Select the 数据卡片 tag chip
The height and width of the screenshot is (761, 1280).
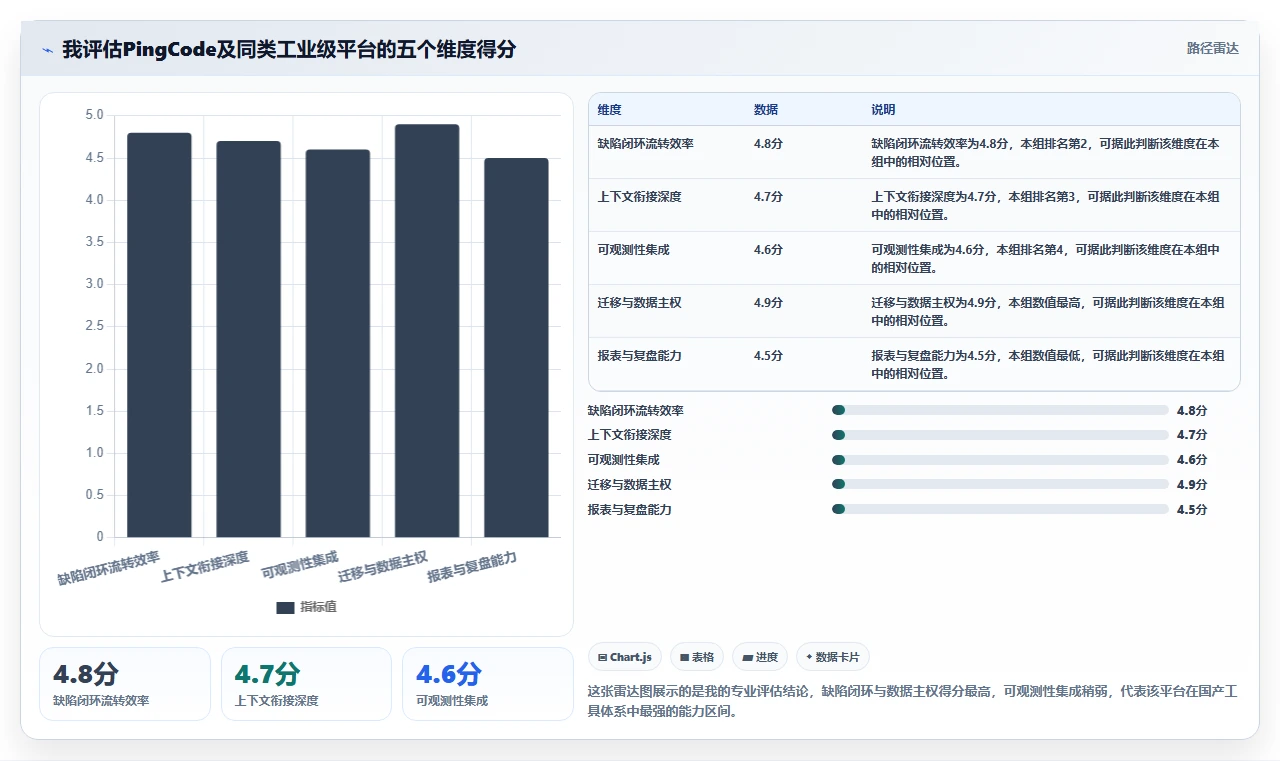(833, 657)
